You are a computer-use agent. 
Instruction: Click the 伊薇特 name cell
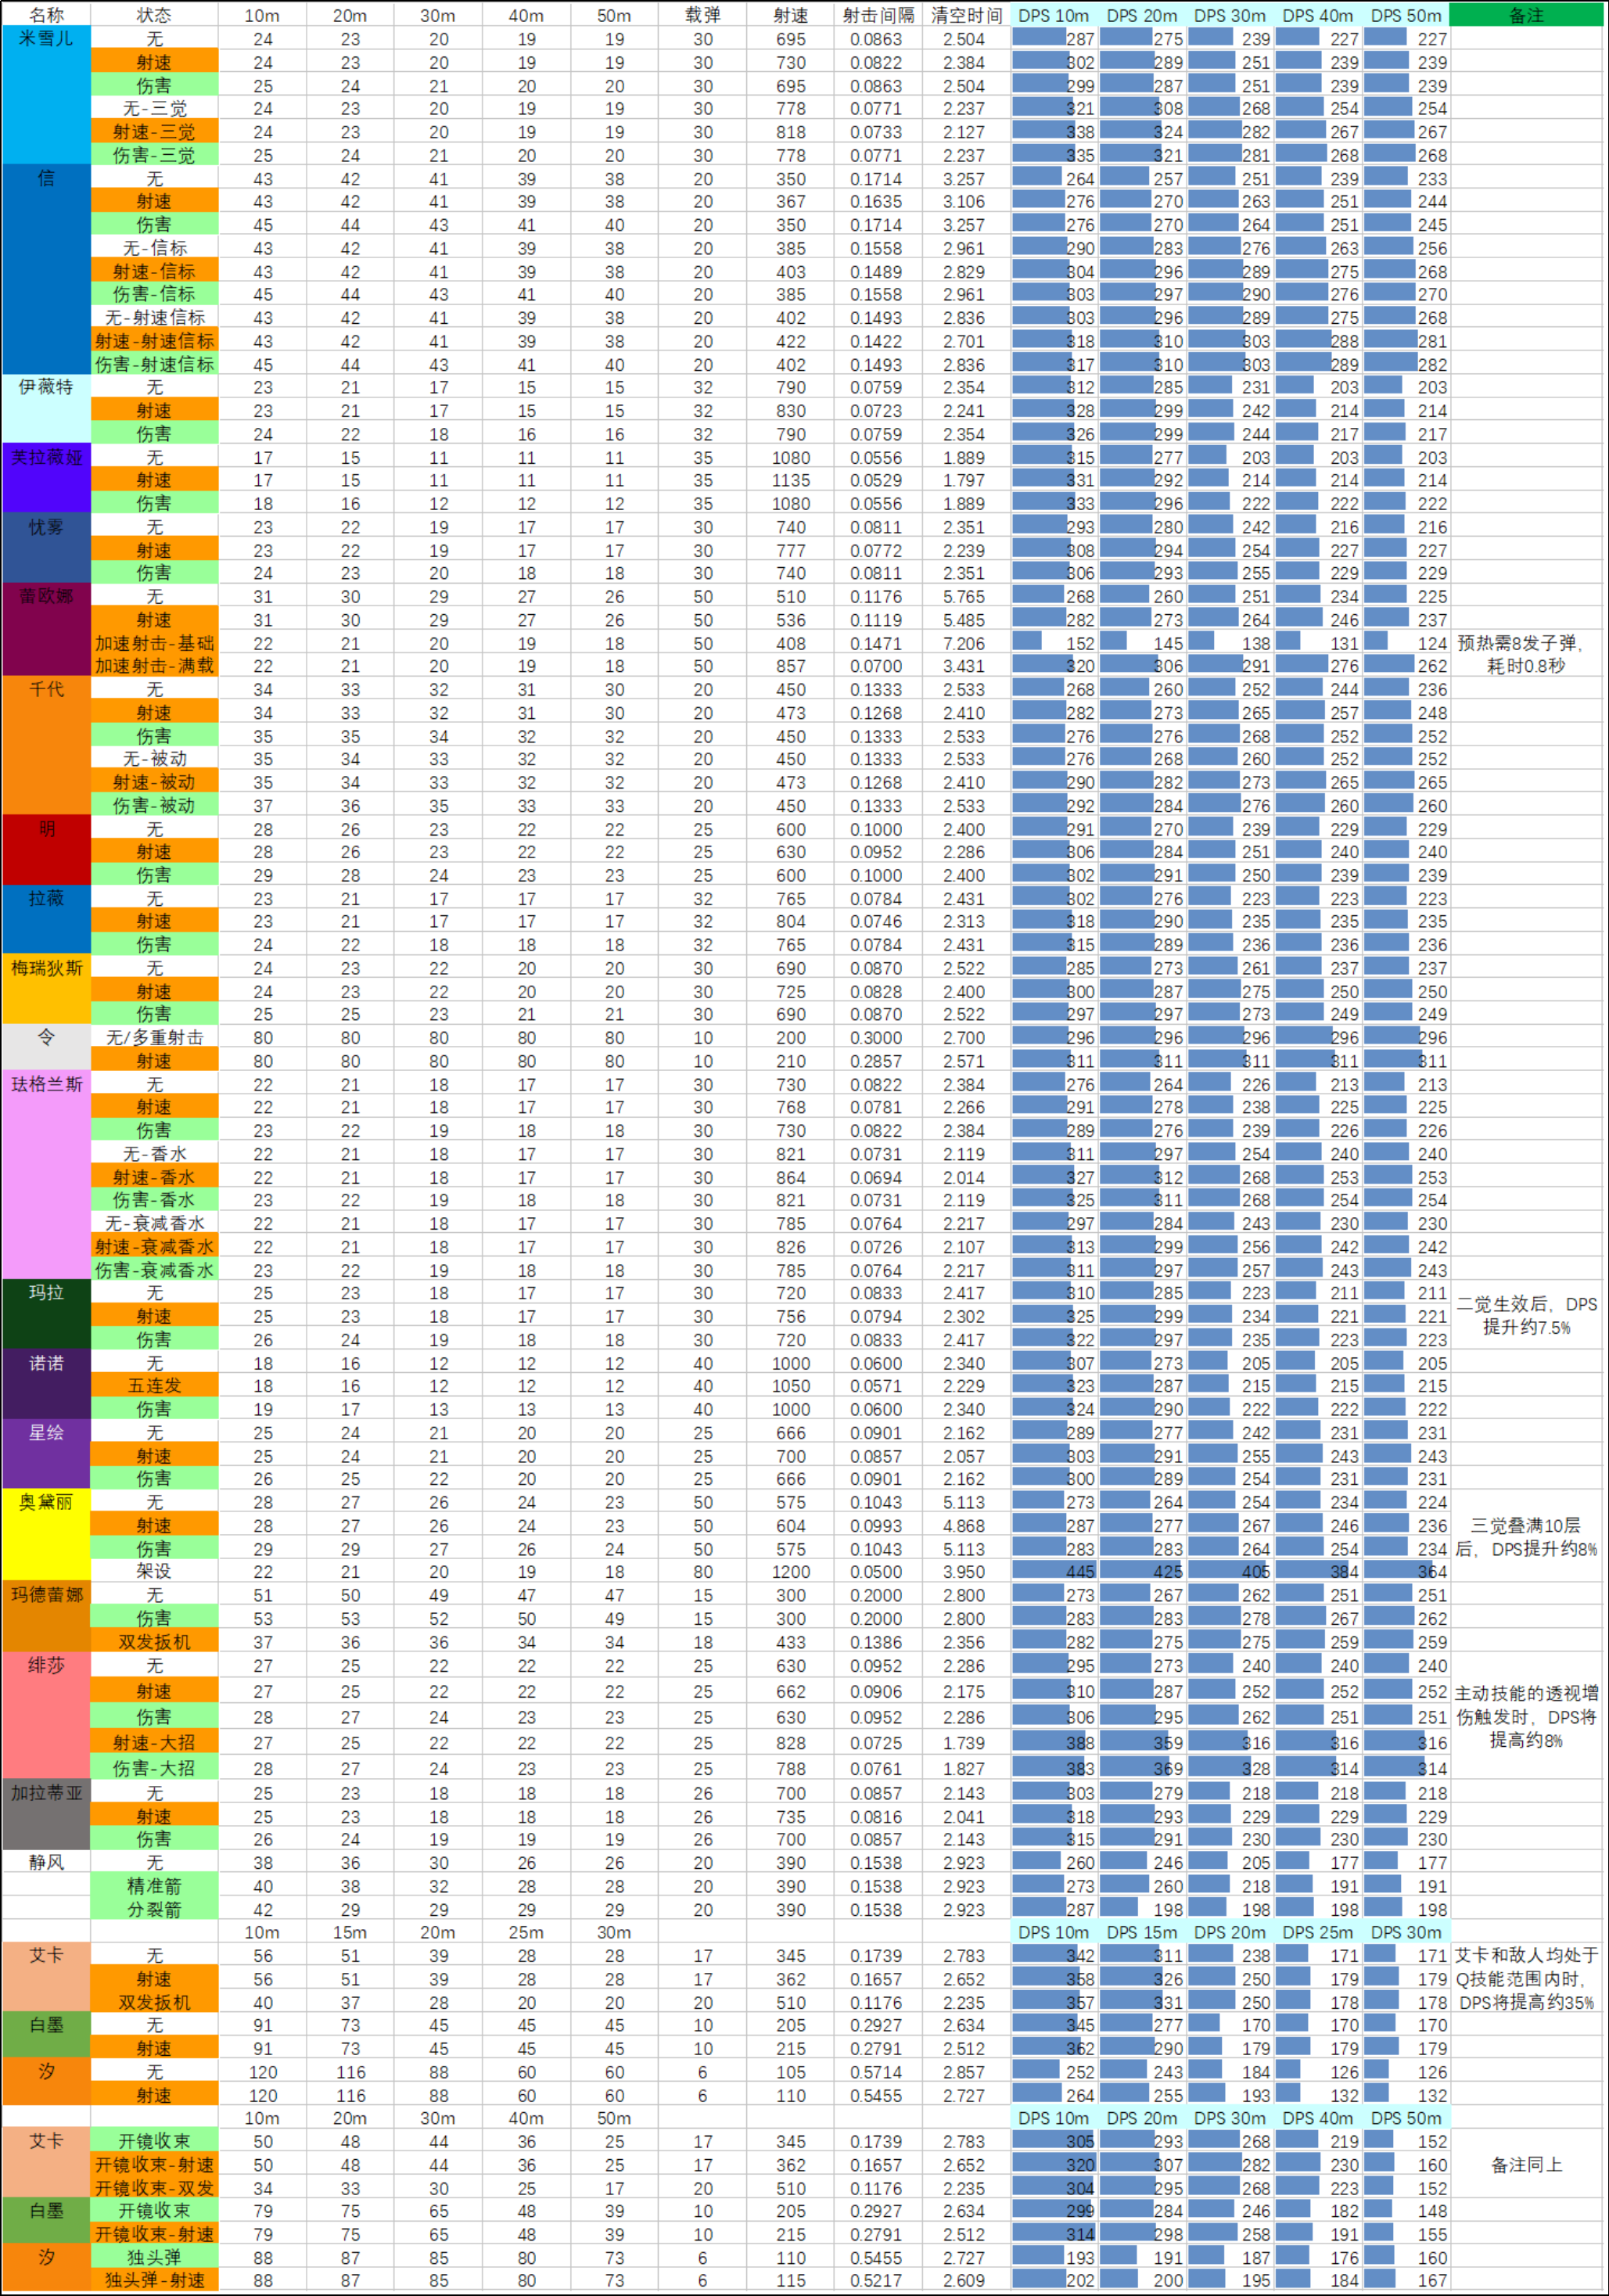(x=46, y=410)
